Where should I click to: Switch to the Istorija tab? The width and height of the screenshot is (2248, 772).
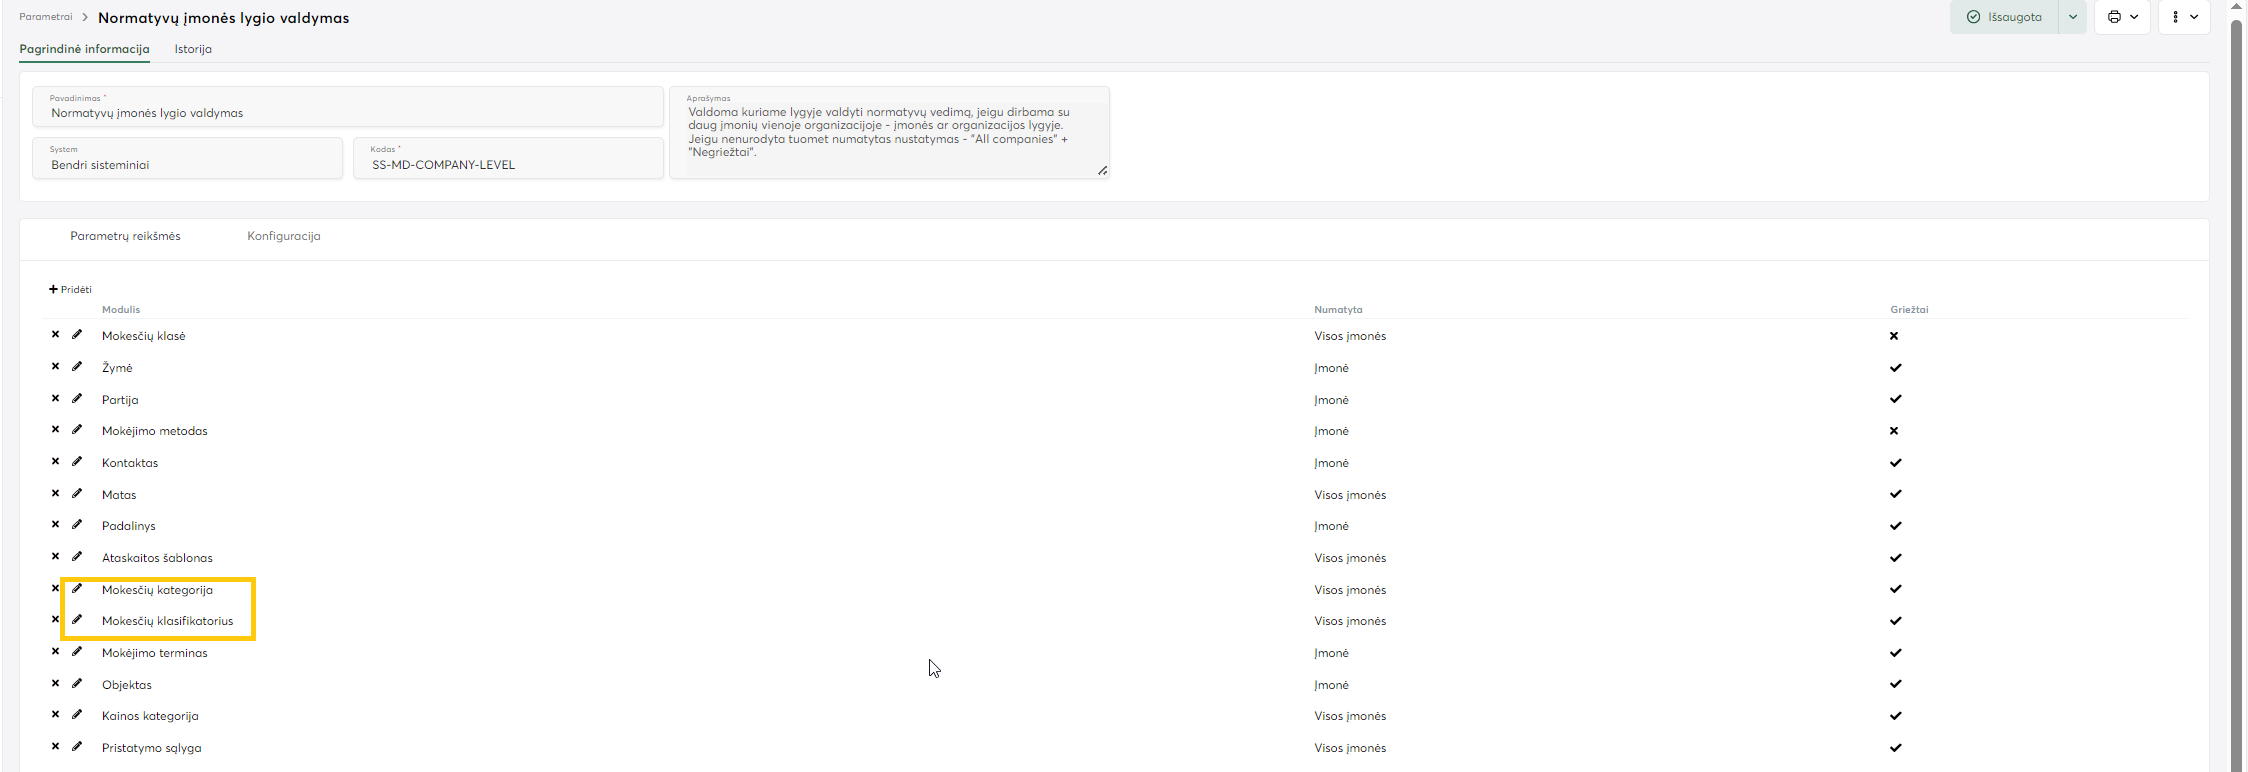click(193, 49)
